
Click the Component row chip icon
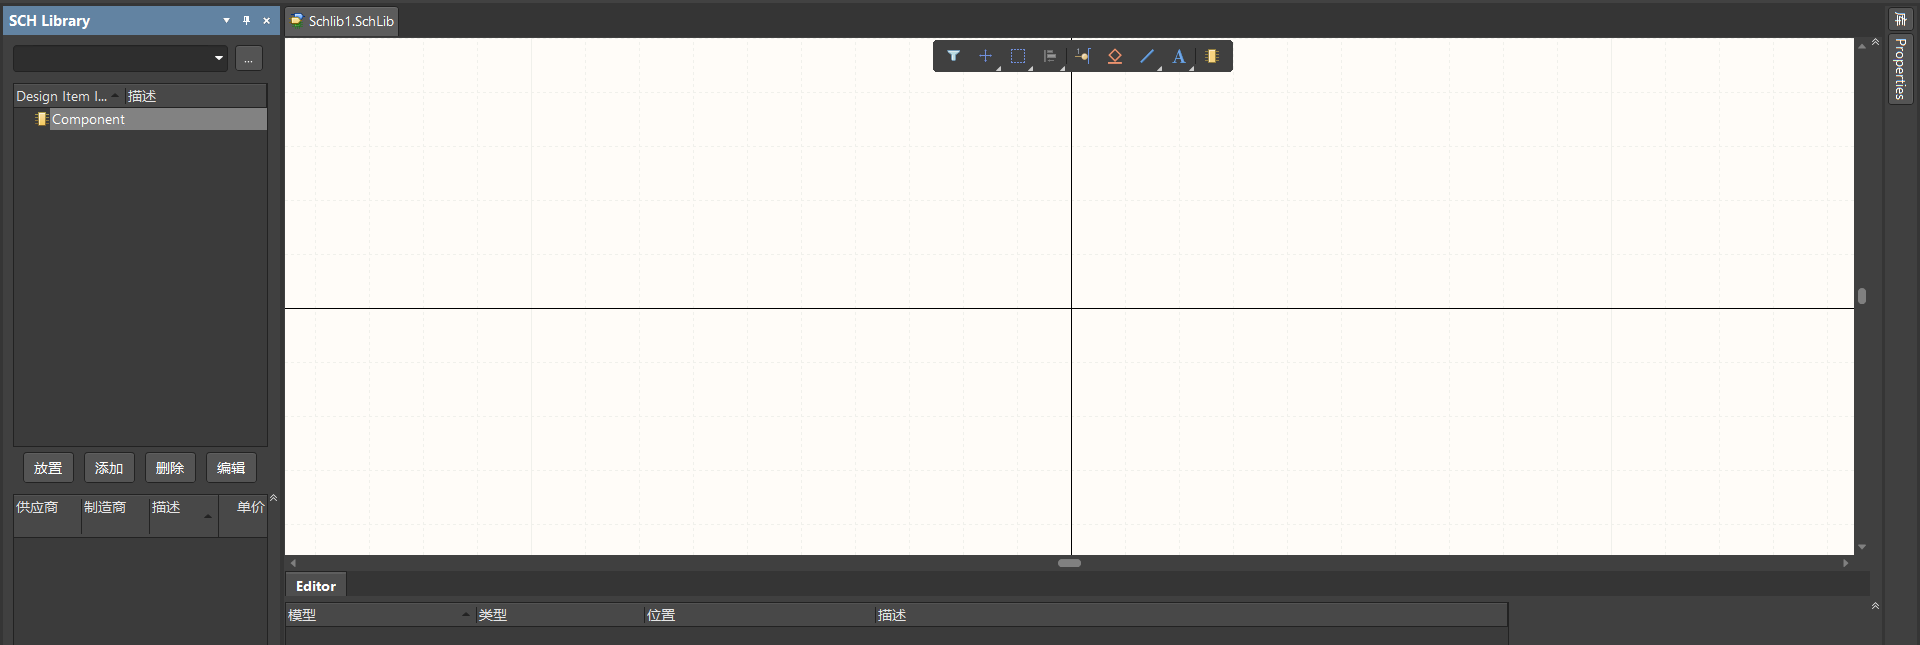41,119
